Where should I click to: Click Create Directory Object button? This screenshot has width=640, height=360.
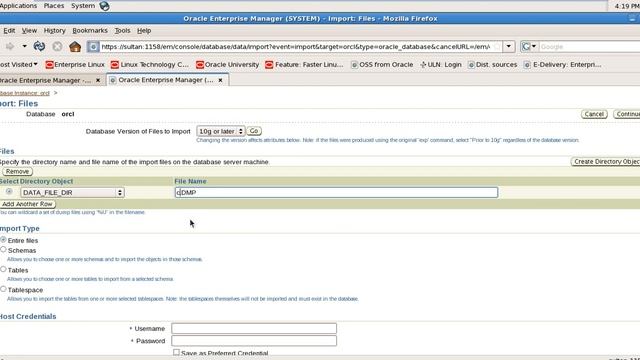click(x=606, y=162)
